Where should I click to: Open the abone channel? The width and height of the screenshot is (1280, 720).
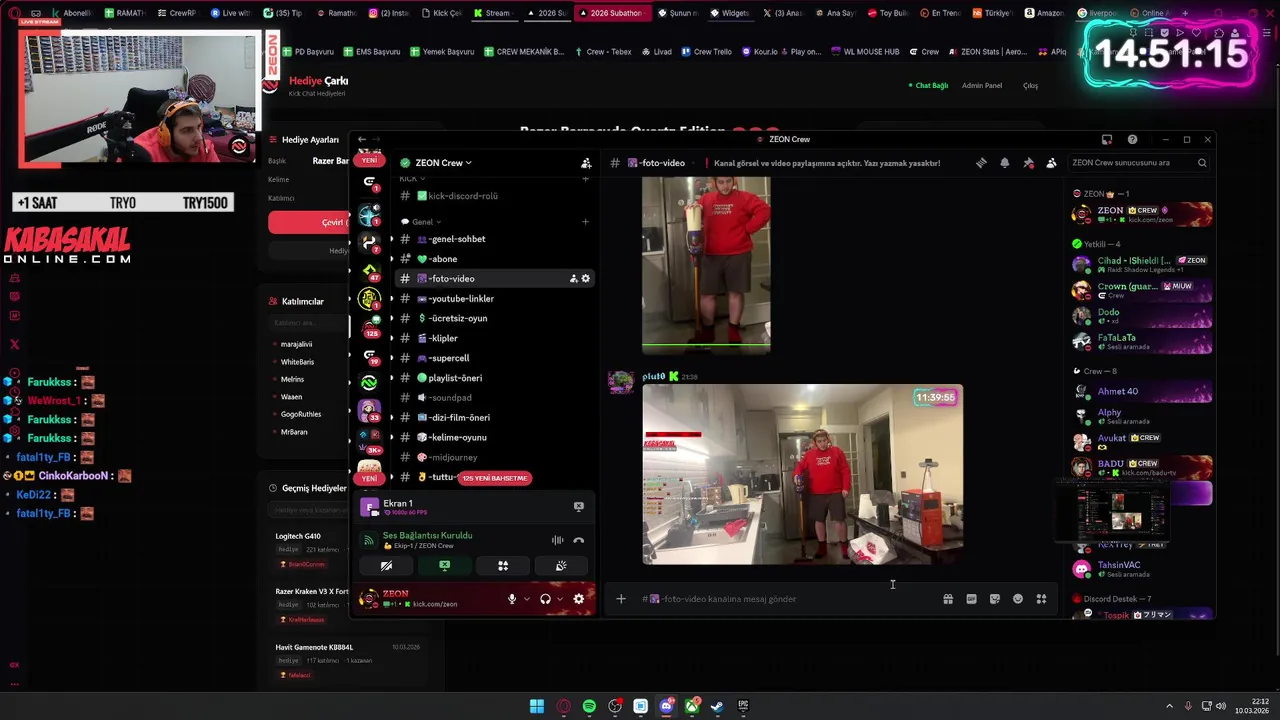coord(495,259)
